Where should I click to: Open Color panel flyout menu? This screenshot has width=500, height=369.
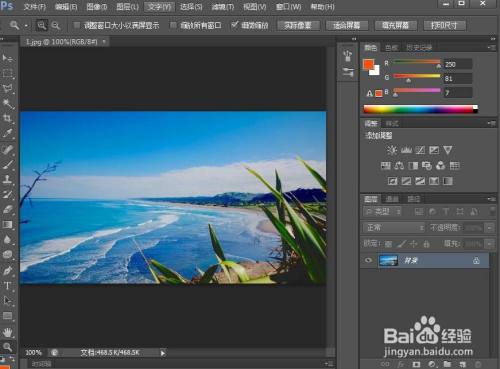tap(491, 47)
